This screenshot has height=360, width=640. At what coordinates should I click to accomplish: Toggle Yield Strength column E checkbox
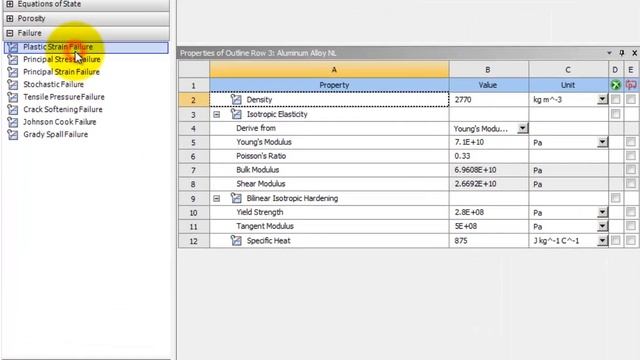[631, 212]
